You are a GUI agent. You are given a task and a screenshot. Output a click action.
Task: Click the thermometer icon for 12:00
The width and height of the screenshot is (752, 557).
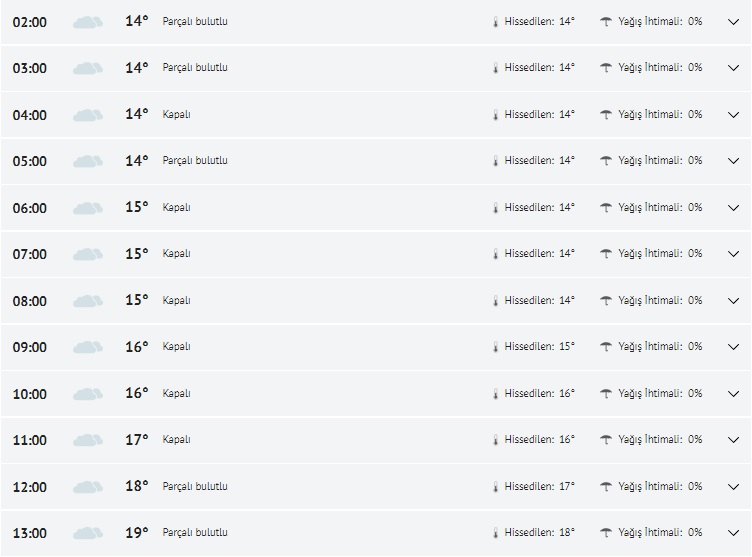[x=494, y=487]
